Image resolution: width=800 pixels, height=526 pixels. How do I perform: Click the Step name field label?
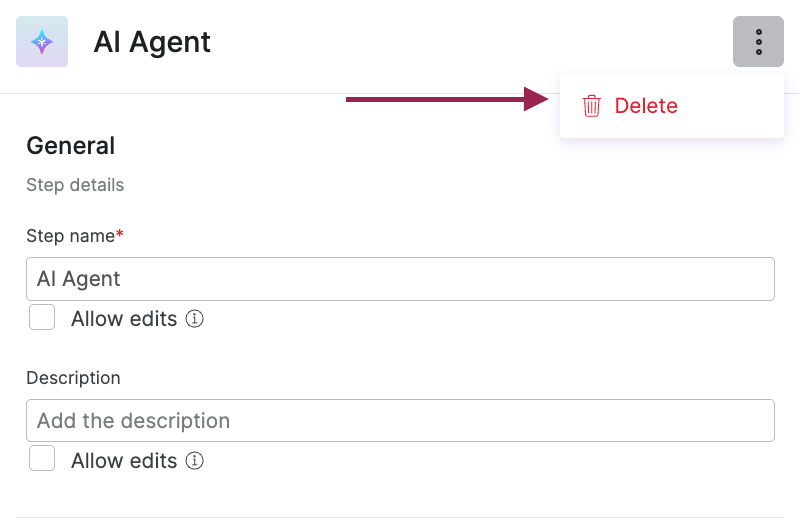click(x=70, y=236)
